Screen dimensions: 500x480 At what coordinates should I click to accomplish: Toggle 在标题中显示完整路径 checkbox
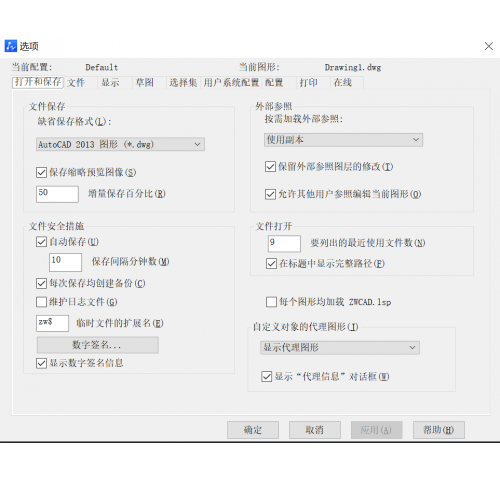coord(271,264)
